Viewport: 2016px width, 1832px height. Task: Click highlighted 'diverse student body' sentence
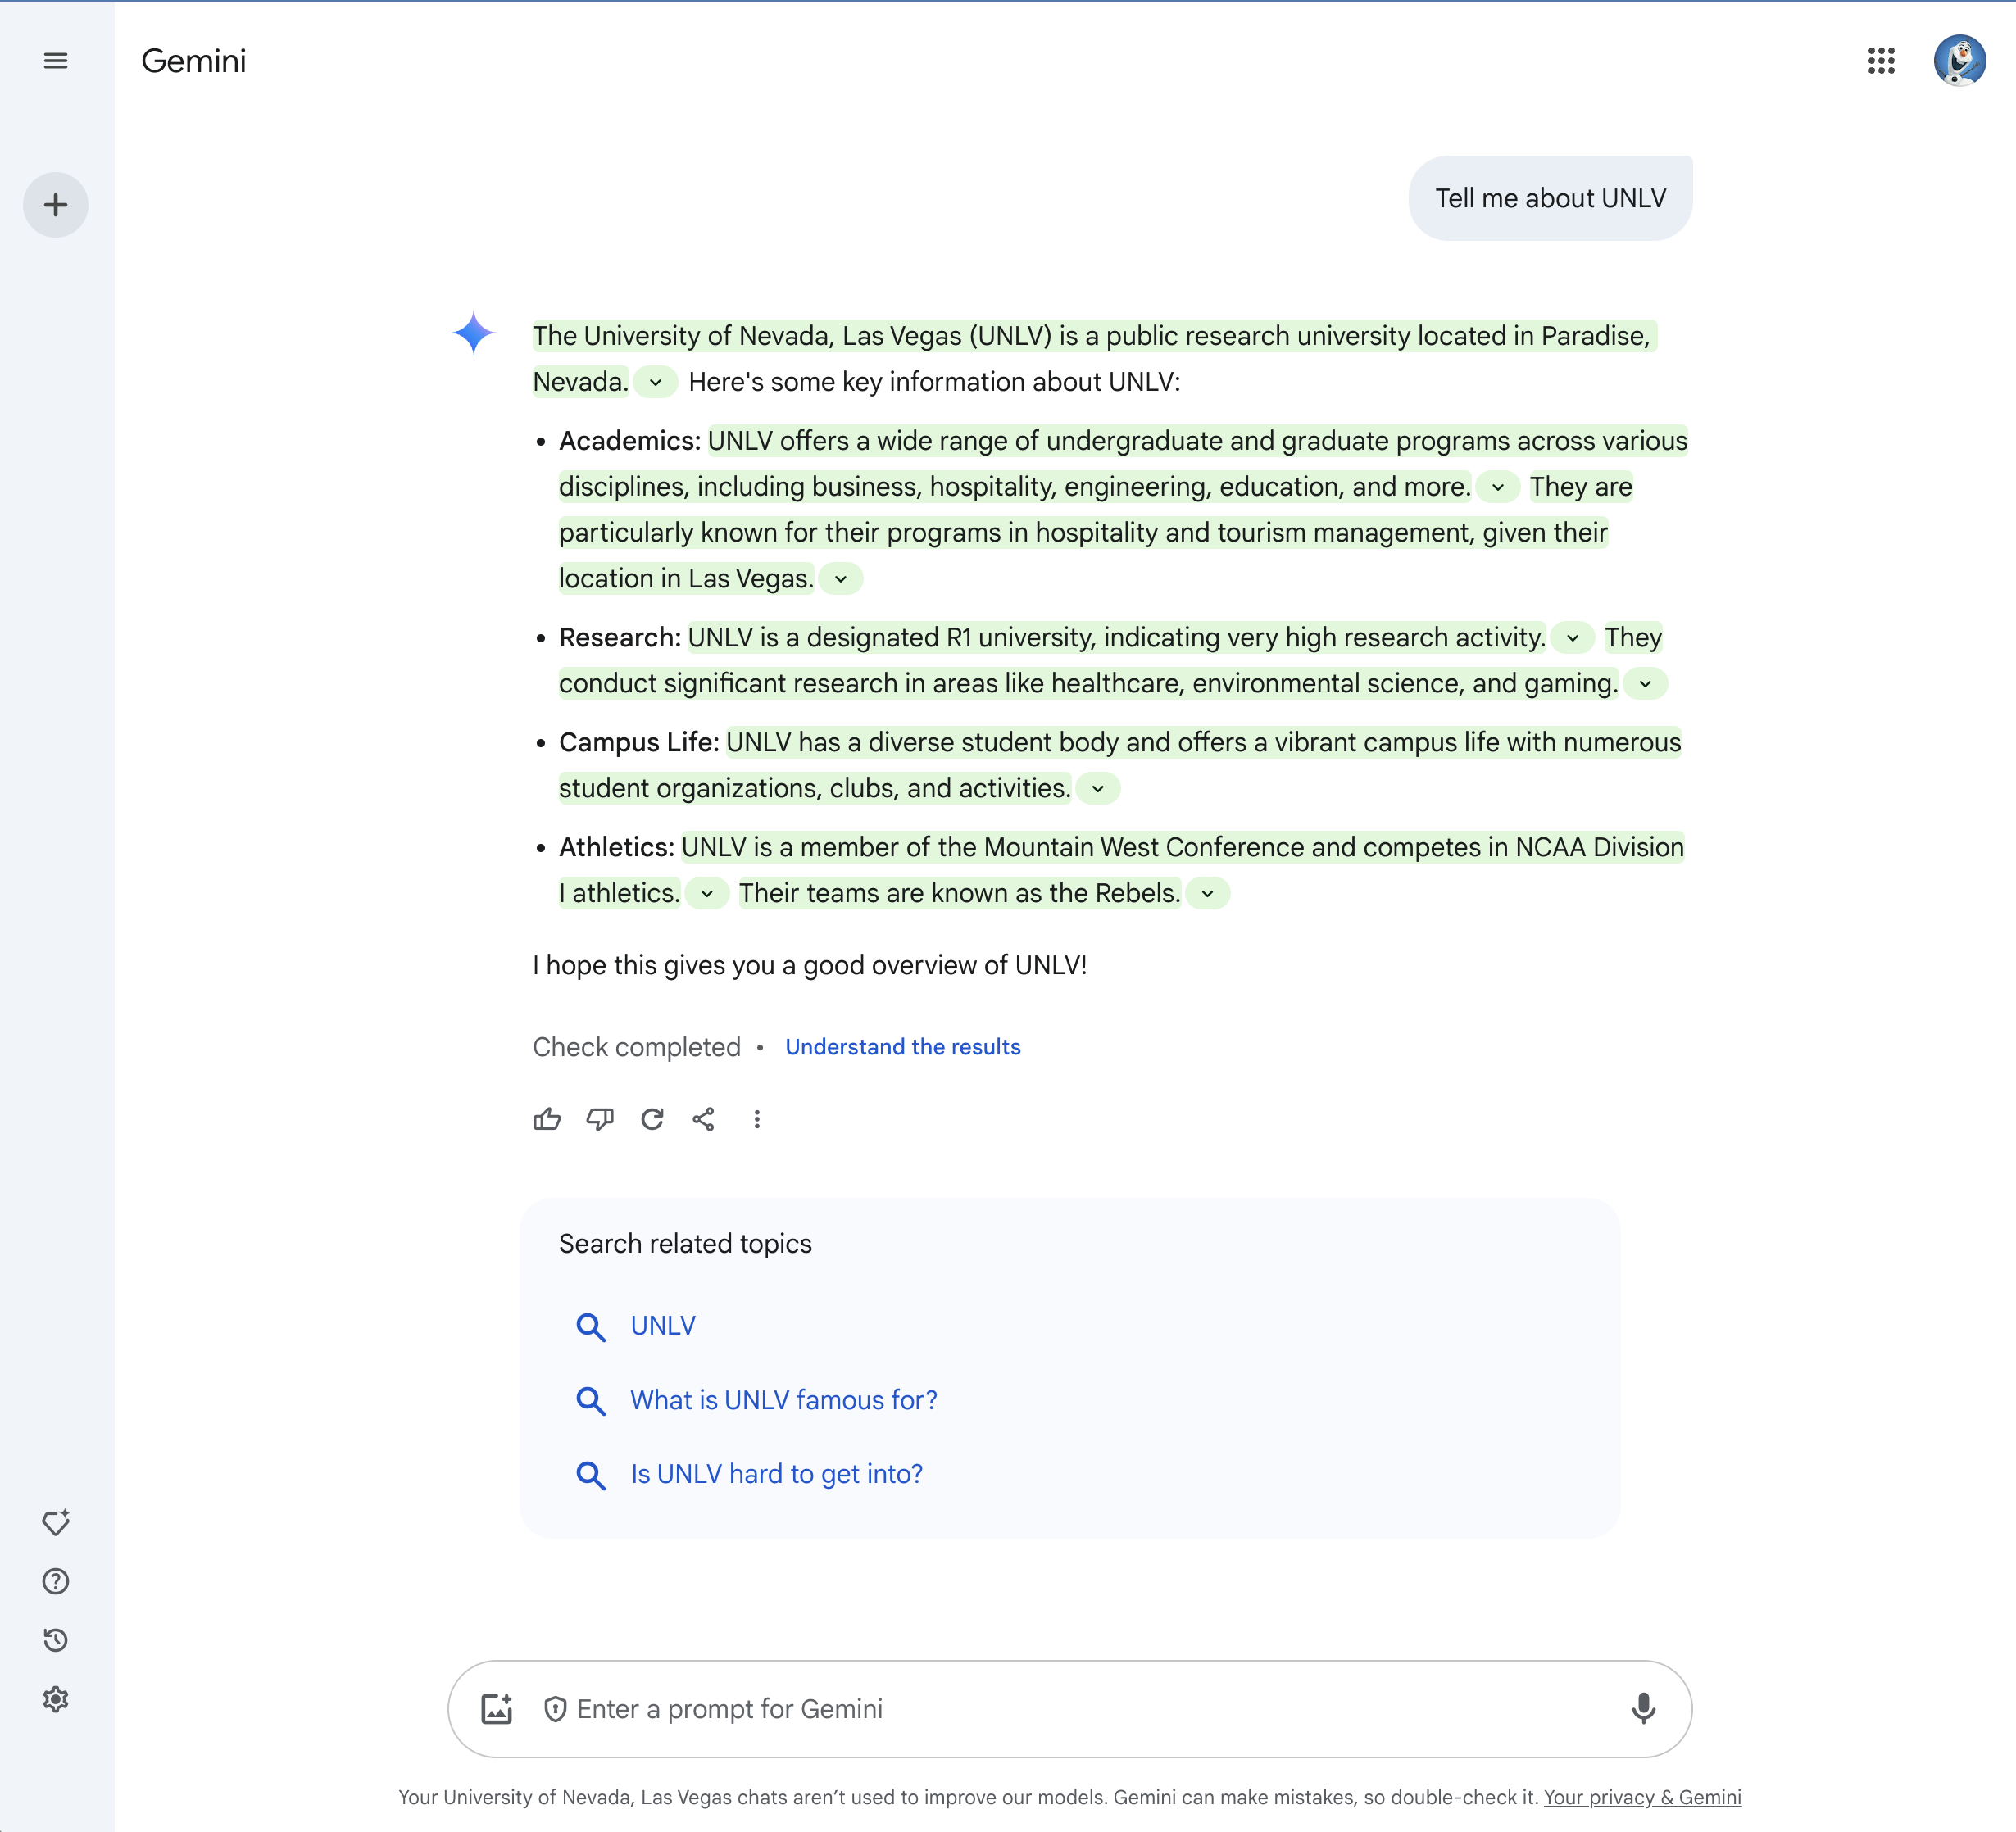(1203, 742)
